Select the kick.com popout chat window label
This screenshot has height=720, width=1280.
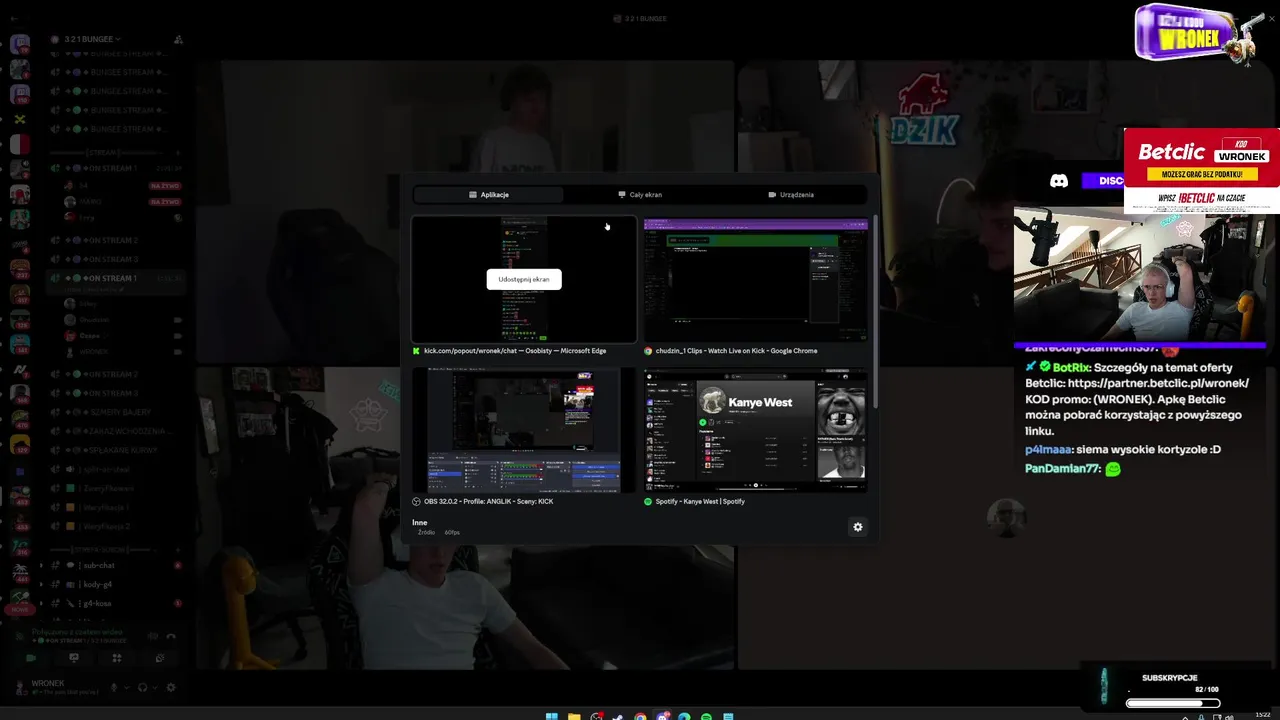(515, 351)
